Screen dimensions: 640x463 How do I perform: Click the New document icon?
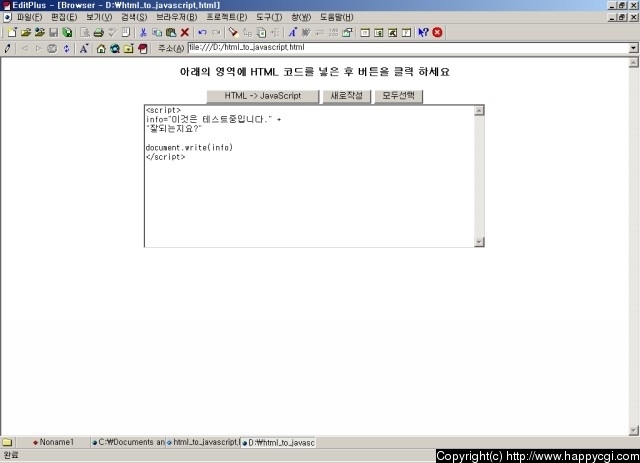12,32
